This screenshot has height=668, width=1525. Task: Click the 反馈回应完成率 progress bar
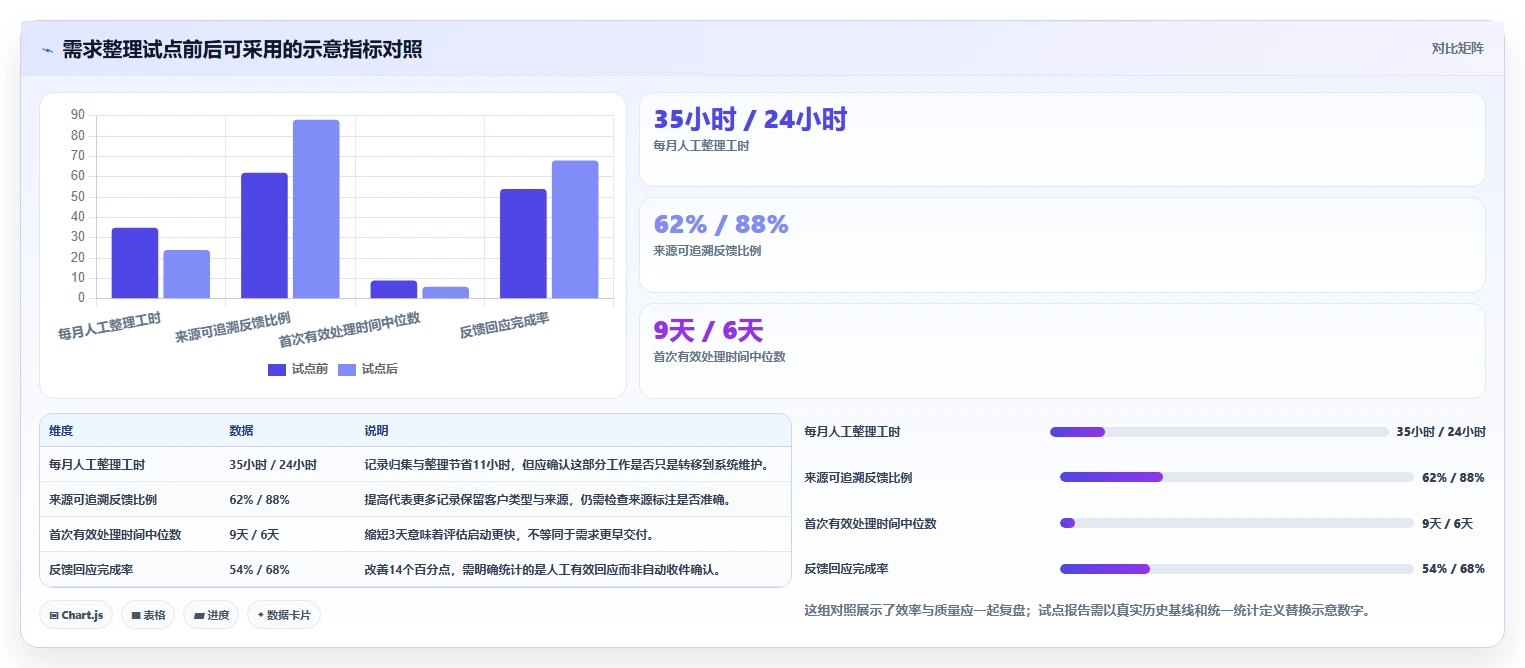coord(1237,569)
